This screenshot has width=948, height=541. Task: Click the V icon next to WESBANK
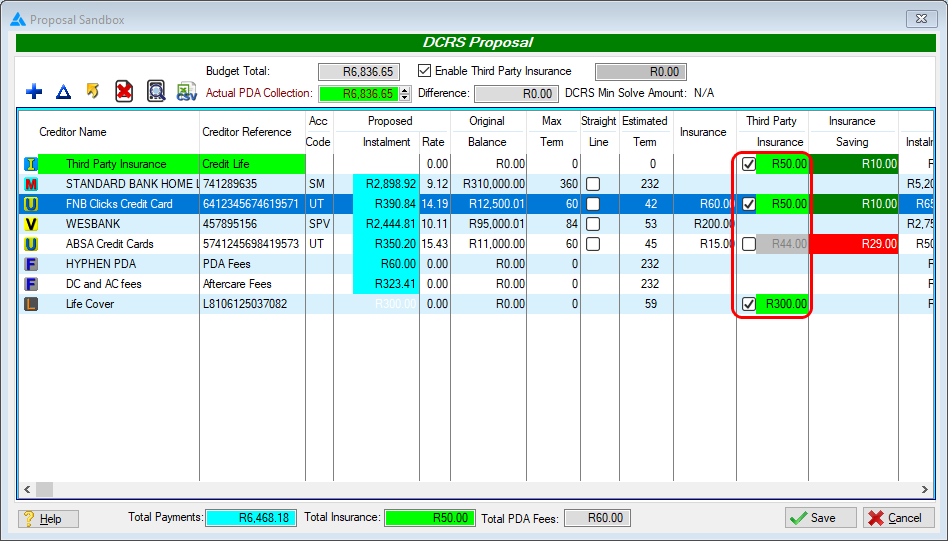click(30, 224)
